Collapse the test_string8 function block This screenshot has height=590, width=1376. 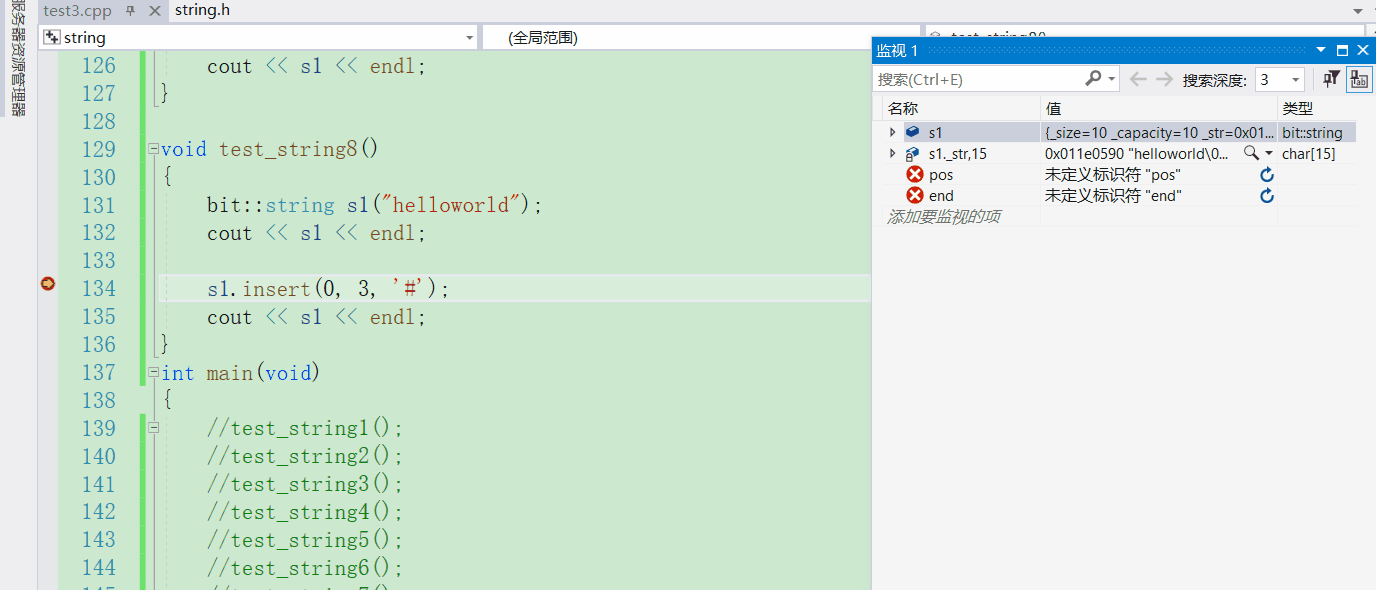point(153,149)
